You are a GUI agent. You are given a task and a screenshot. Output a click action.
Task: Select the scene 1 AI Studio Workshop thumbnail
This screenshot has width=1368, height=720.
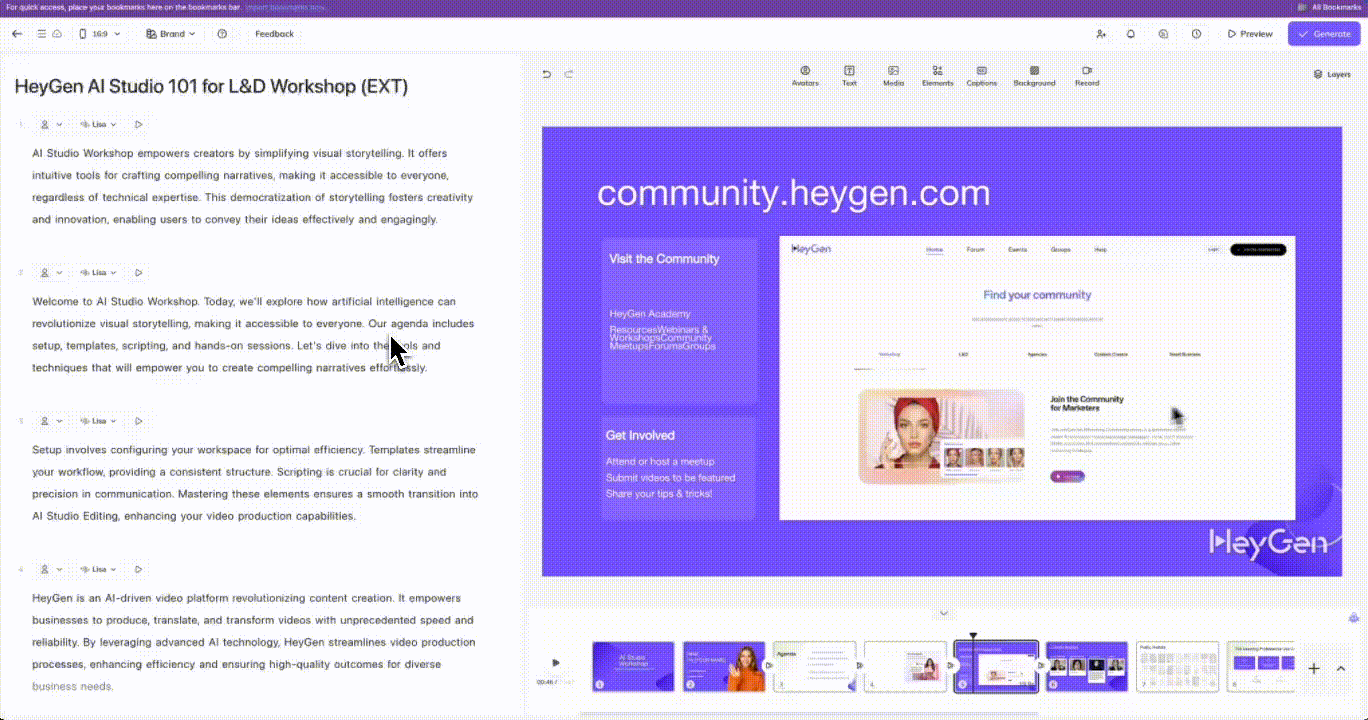coord(633,666)
